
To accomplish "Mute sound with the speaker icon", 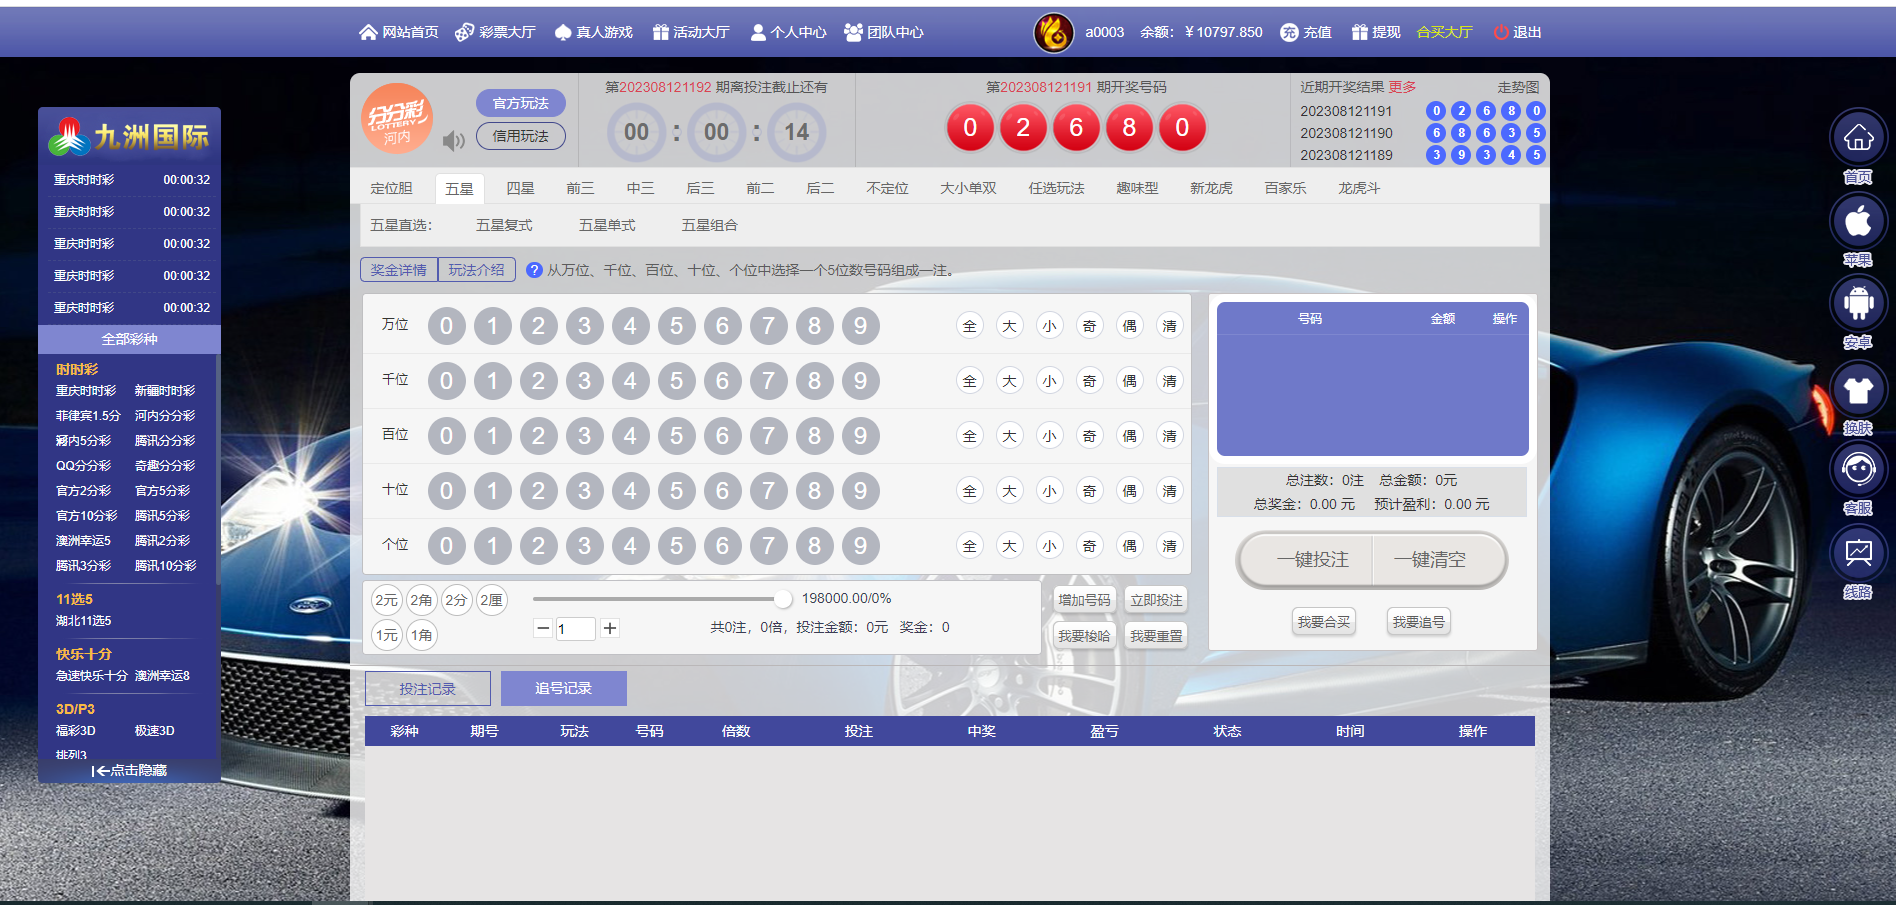I will (453, 141).
